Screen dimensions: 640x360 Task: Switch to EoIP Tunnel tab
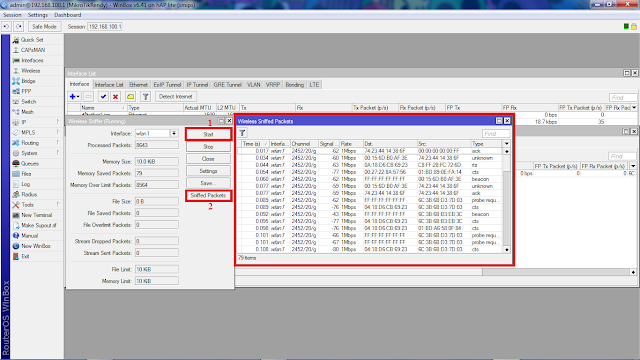[167, 84]
